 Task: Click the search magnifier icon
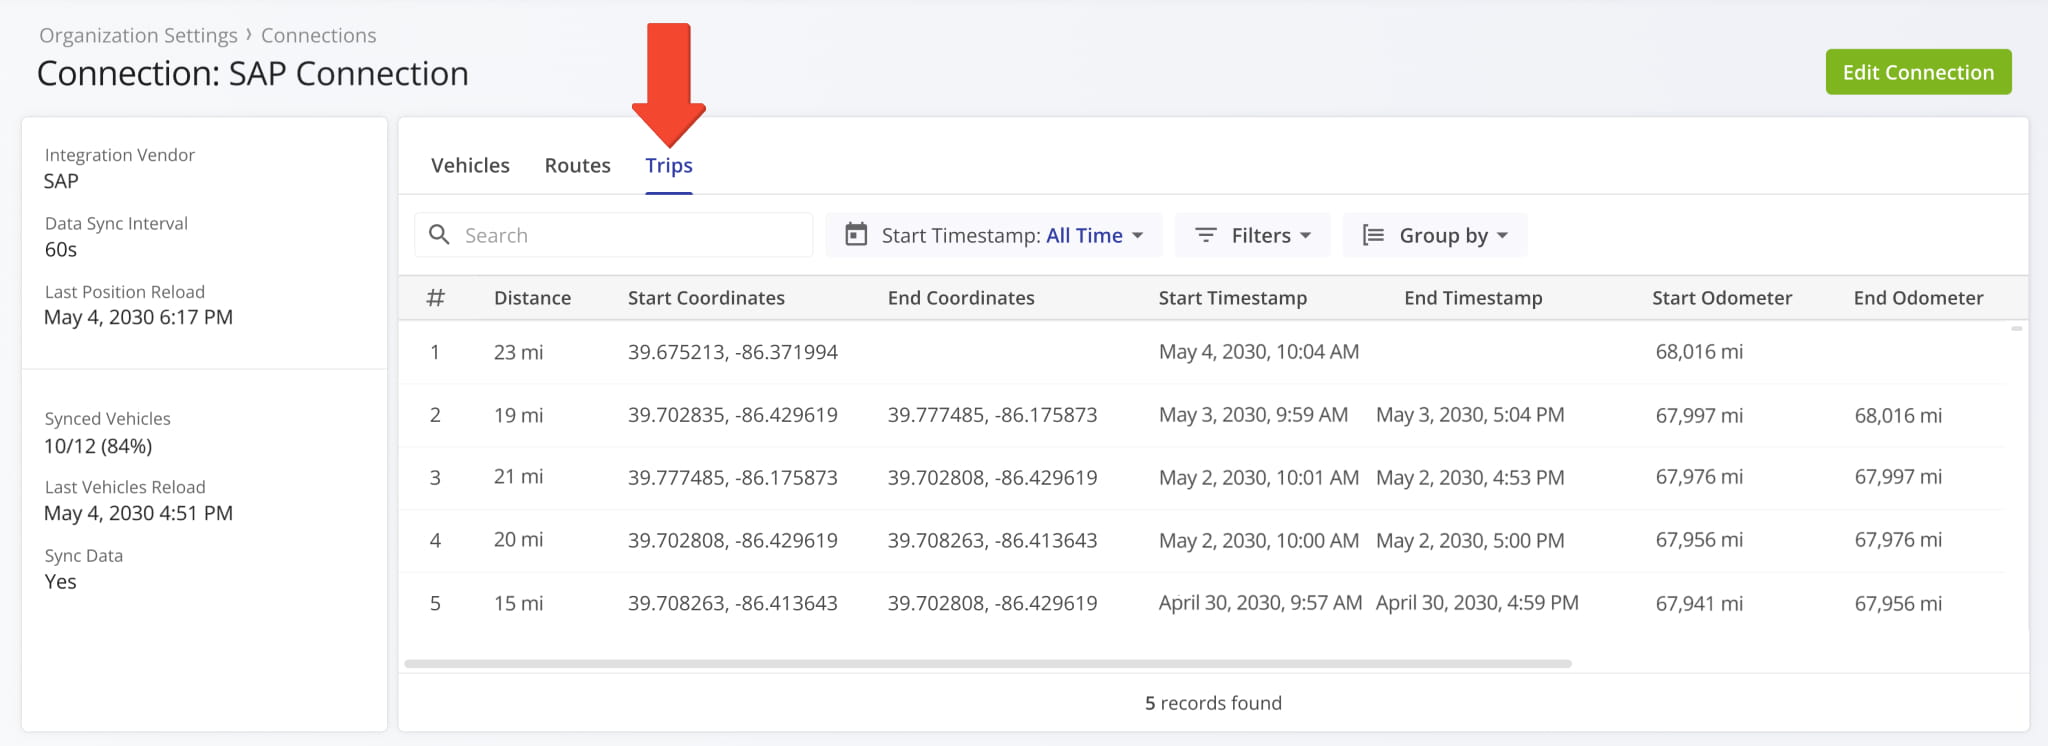coord(438,235)
